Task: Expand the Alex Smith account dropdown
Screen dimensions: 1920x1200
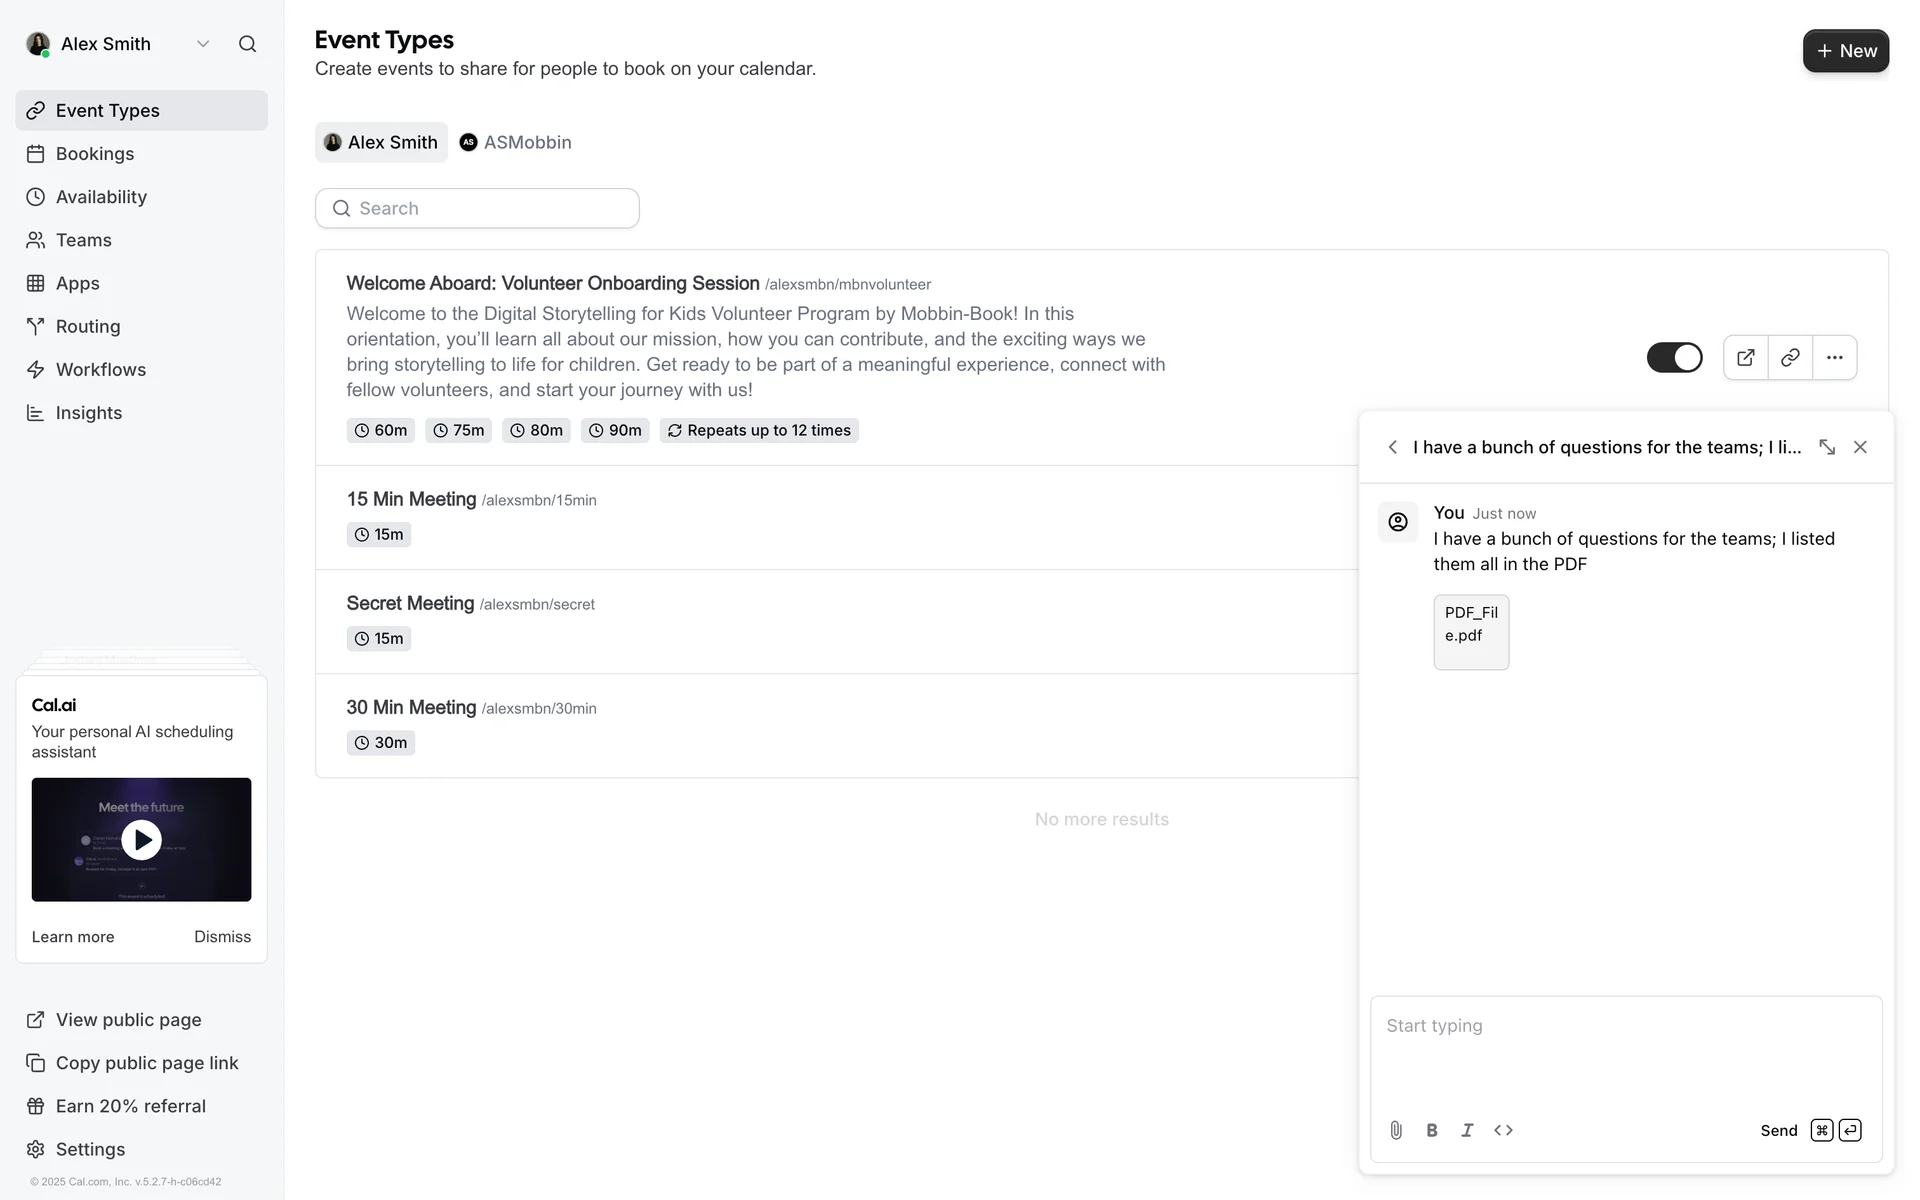Action: coord(203,44)
